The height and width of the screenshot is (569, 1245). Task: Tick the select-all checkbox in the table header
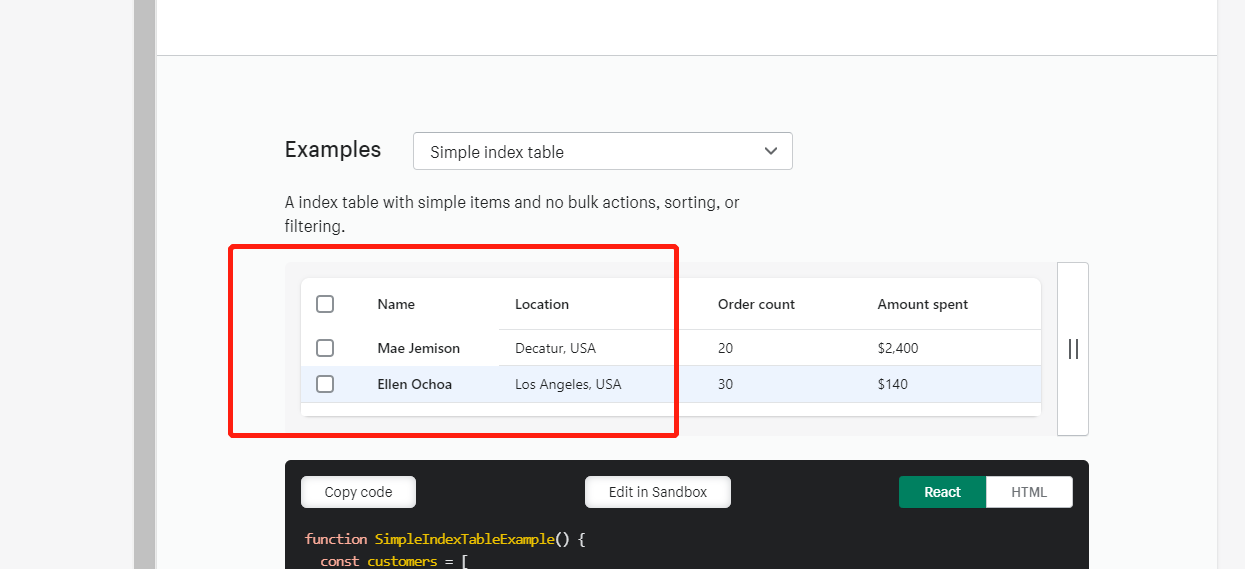tap(325, 304)
